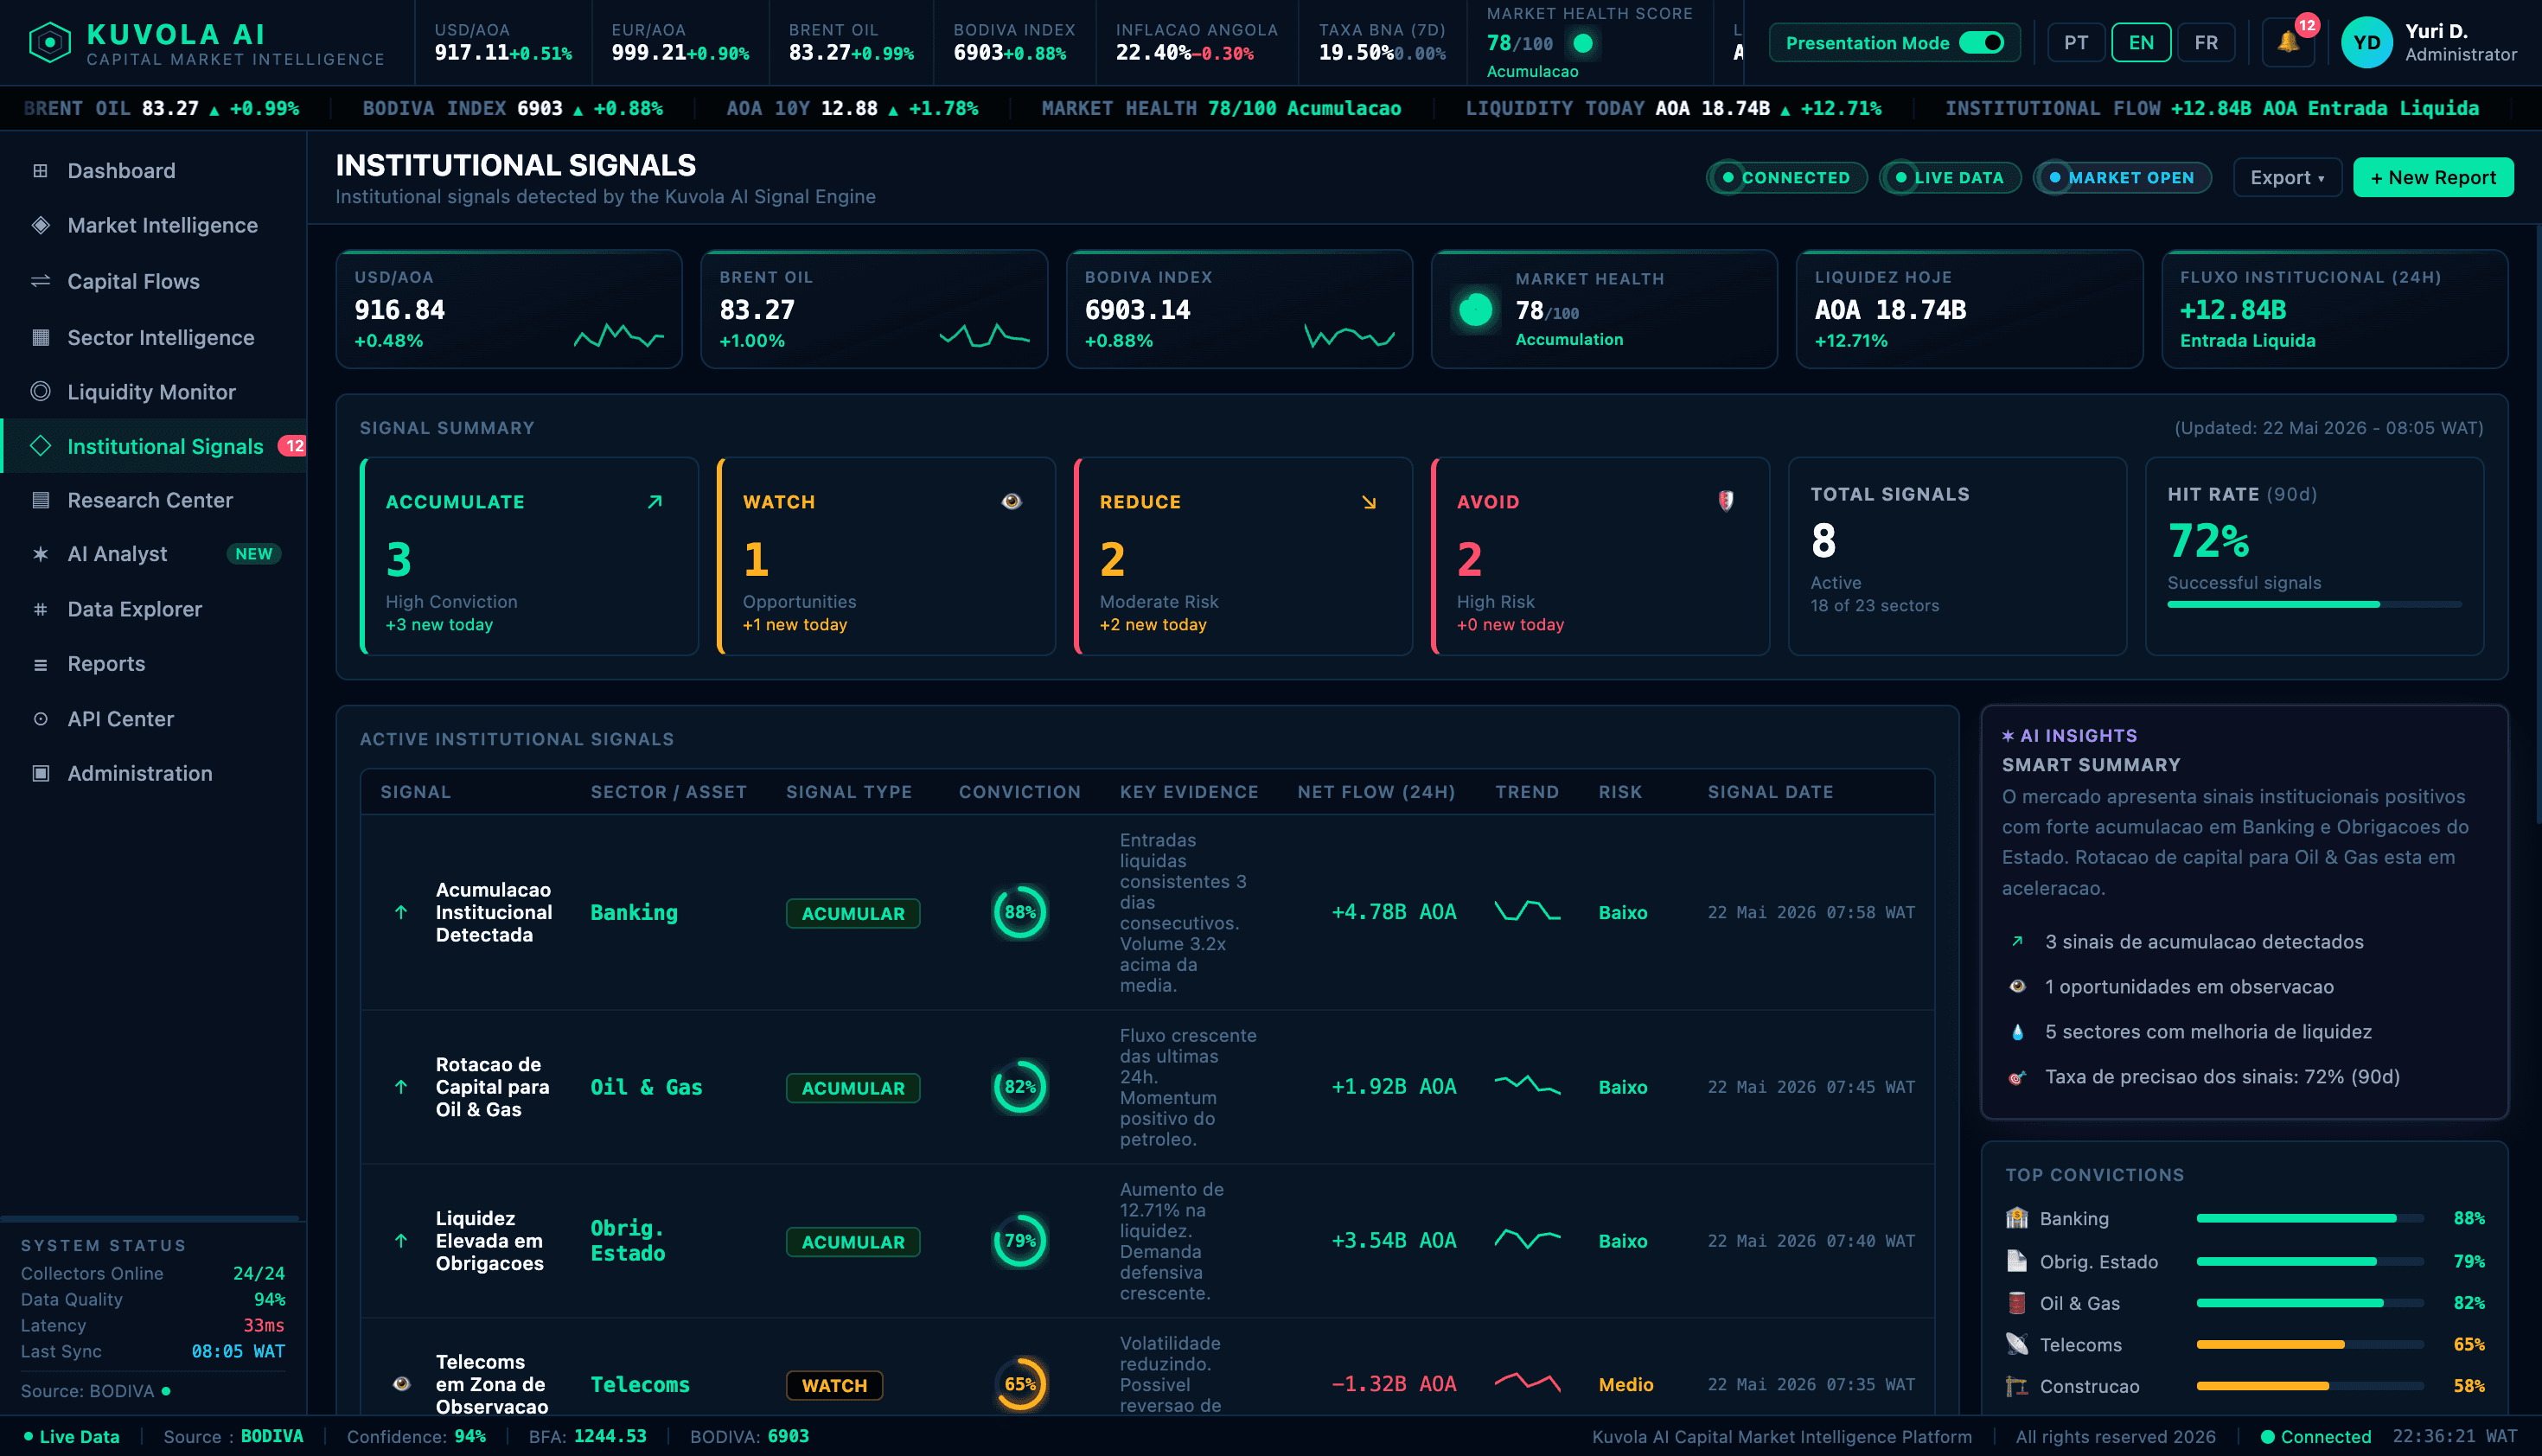Click the MARKET OPEN status pill
Viewport: 2542px width, 1456px height.
point(2122,178)
